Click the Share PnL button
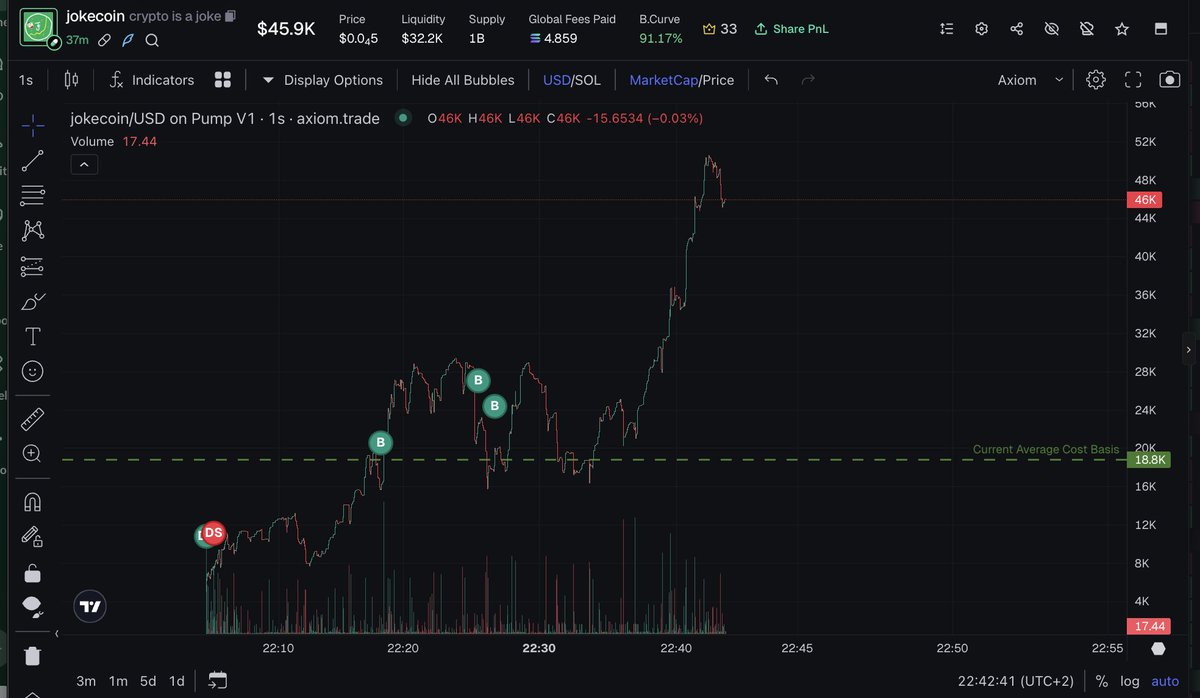The image size is (1200, 698). coord(791,29)
